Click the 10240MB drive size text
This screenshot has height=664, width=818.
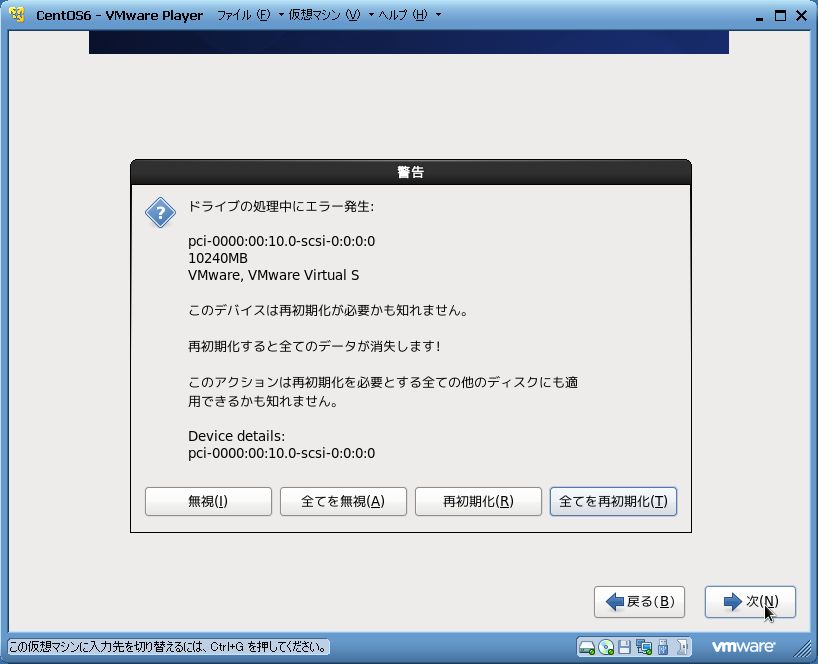218,258
